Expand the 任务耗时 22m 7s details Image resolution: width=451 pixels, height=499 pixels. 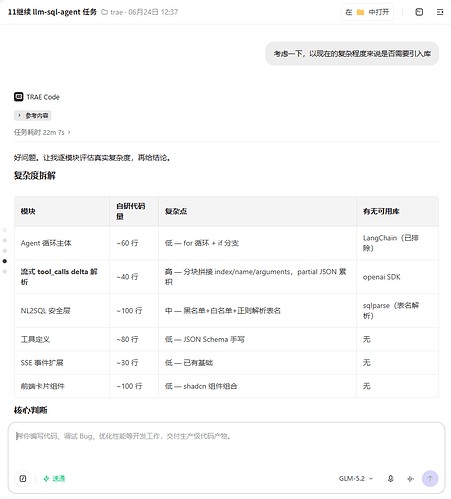(x=42, y=132)
